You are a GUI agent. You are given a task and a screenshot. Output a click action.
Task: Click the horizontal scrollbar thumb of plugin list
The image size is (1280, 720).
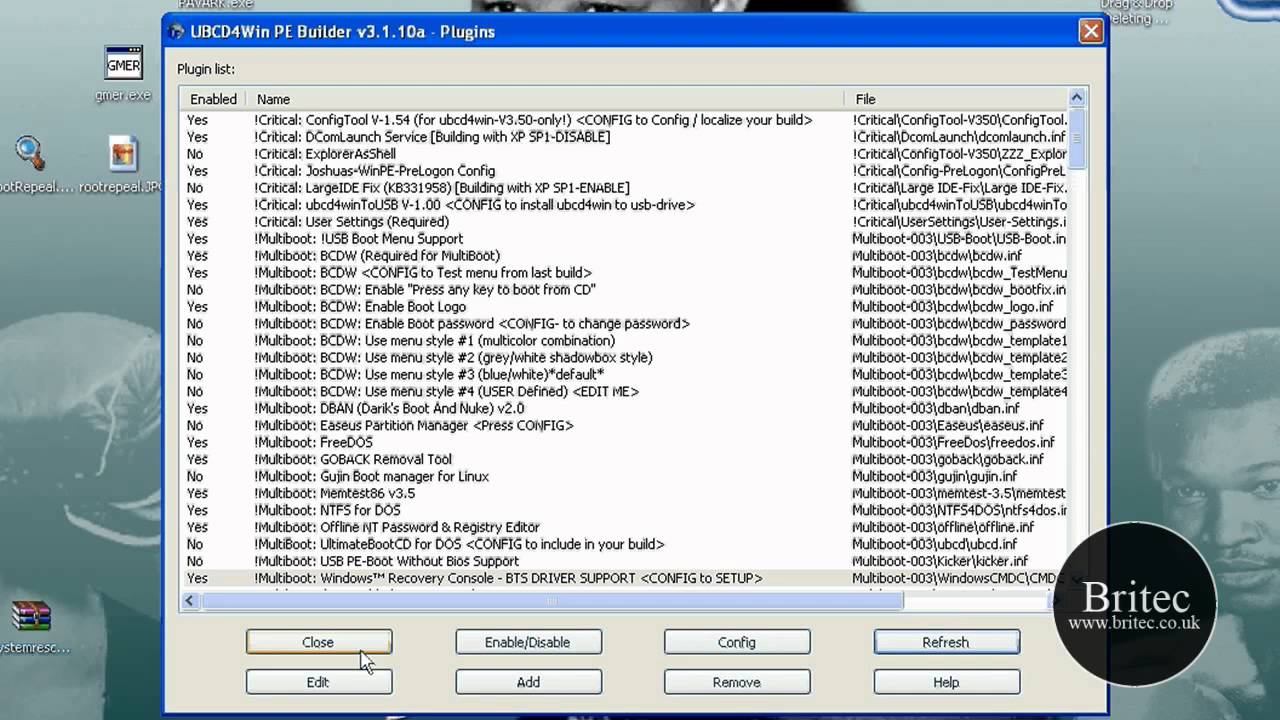point(552,601)
